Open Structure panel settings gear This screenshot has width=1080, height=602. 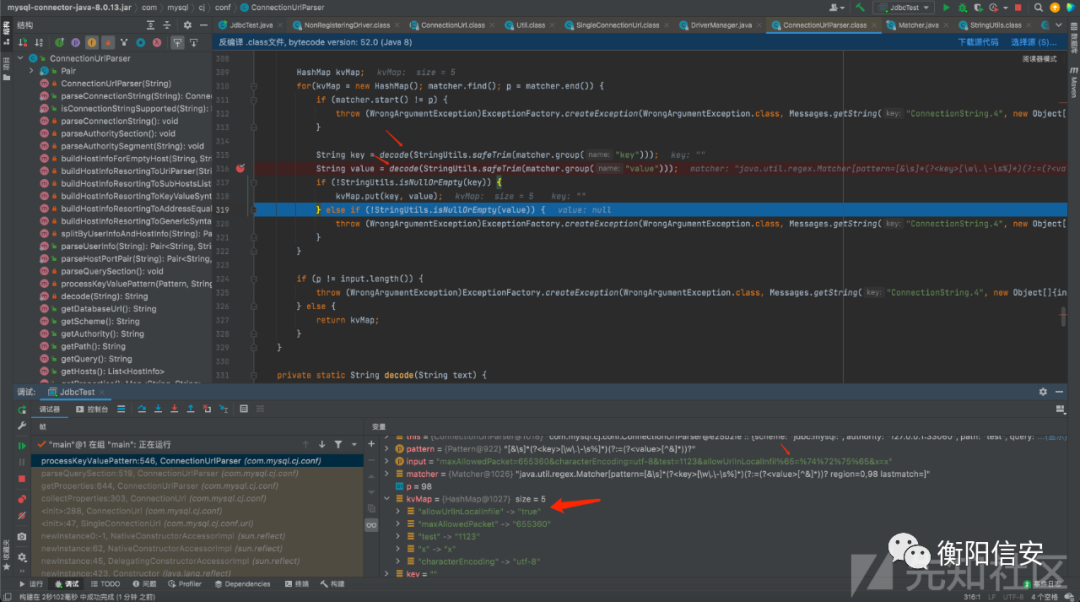point(187,25)
